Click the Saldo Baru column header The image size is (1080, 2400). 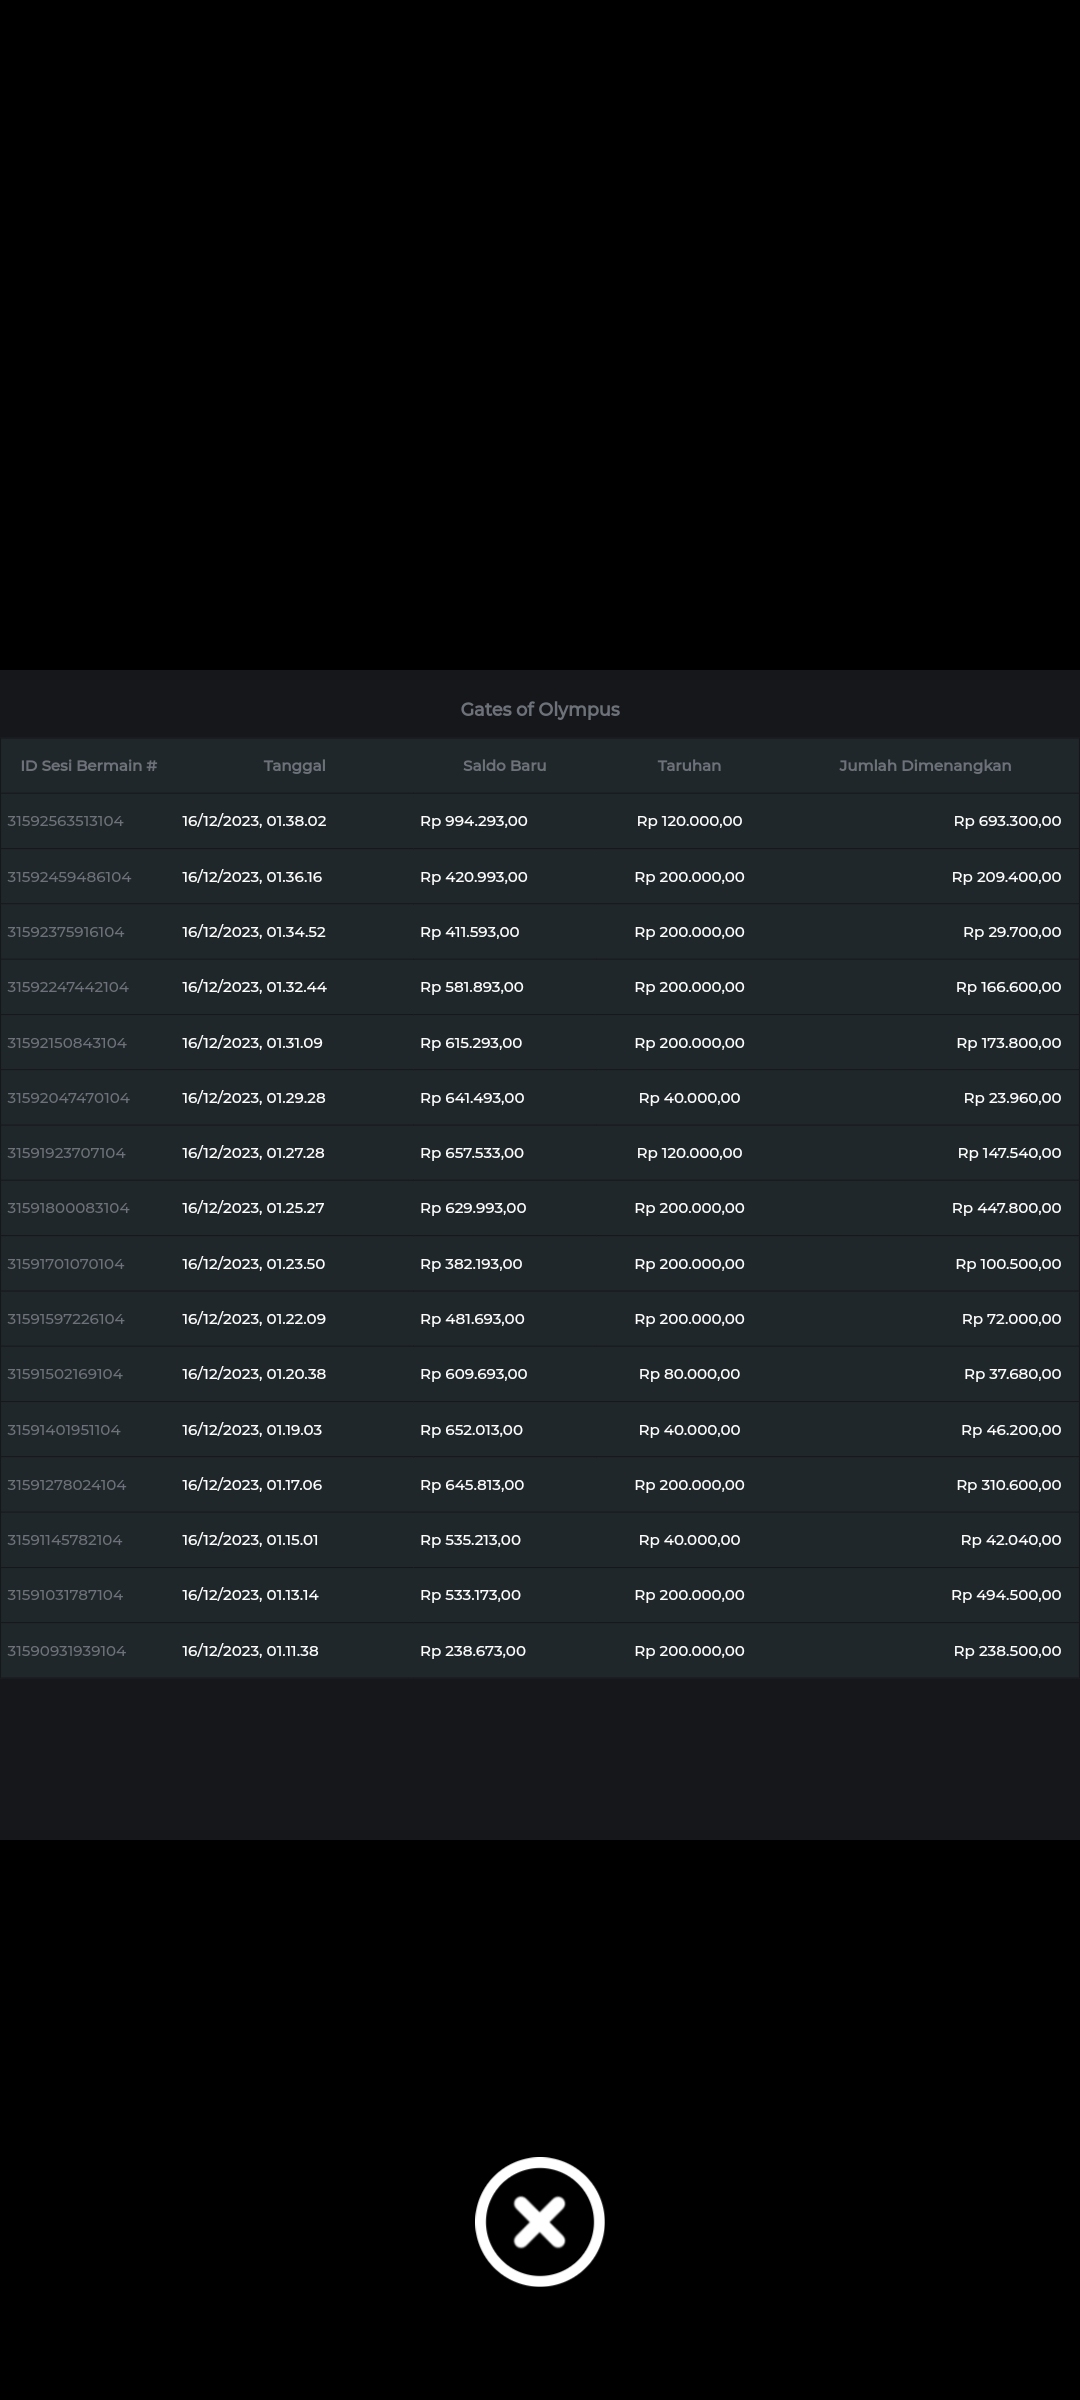(504, 765)
